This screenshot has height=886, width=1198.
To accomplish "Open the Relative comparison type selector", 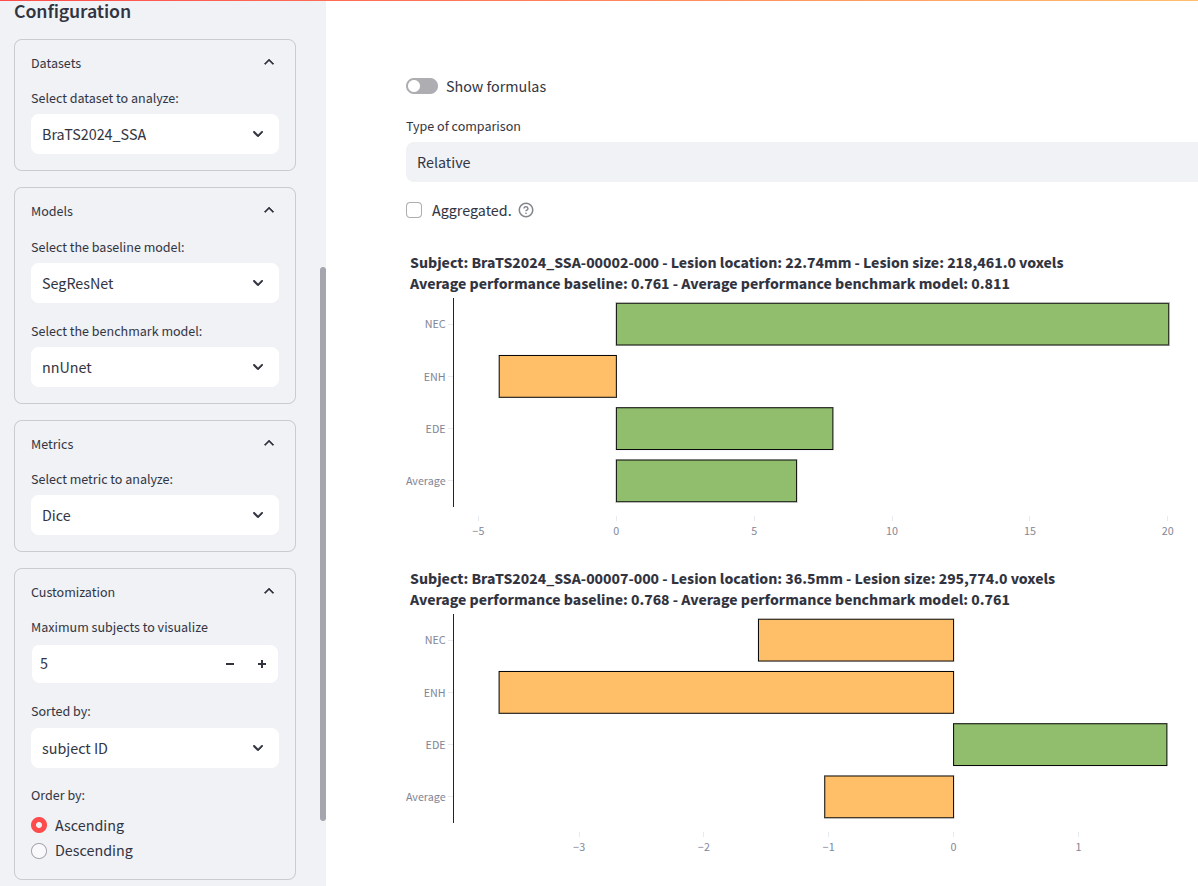I will coord(800,162).
